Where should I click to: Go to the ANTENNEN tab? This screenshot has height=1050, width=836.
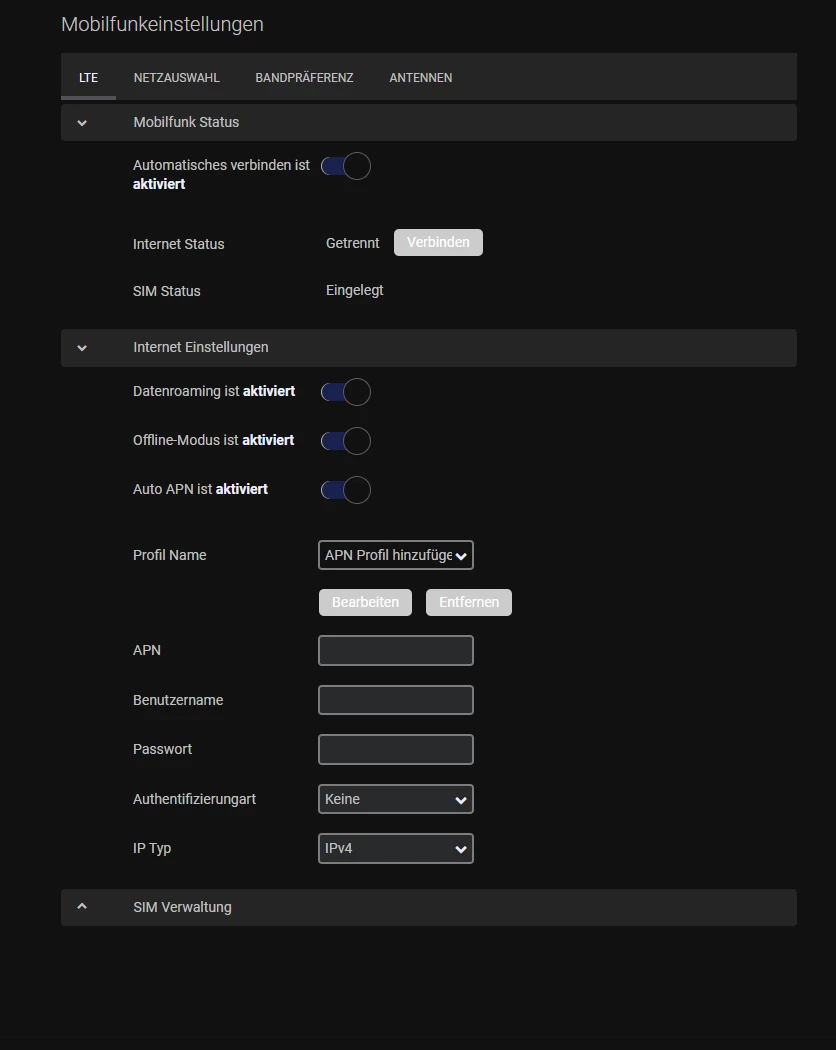click(420, 78)
